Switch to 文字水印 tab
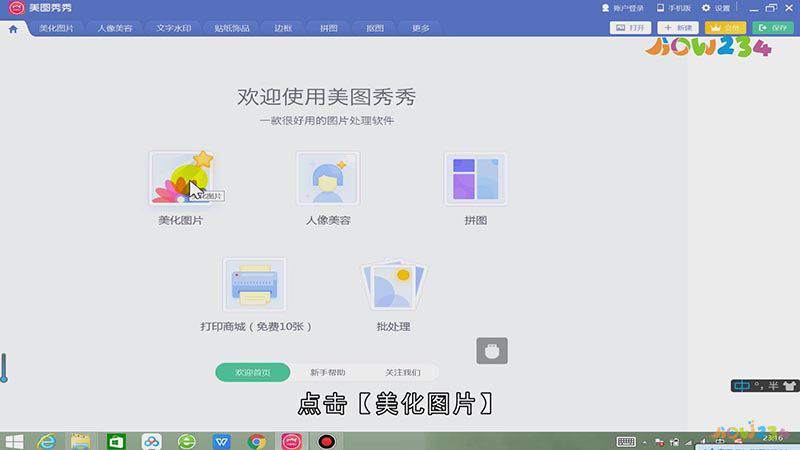 coord(173,28)
